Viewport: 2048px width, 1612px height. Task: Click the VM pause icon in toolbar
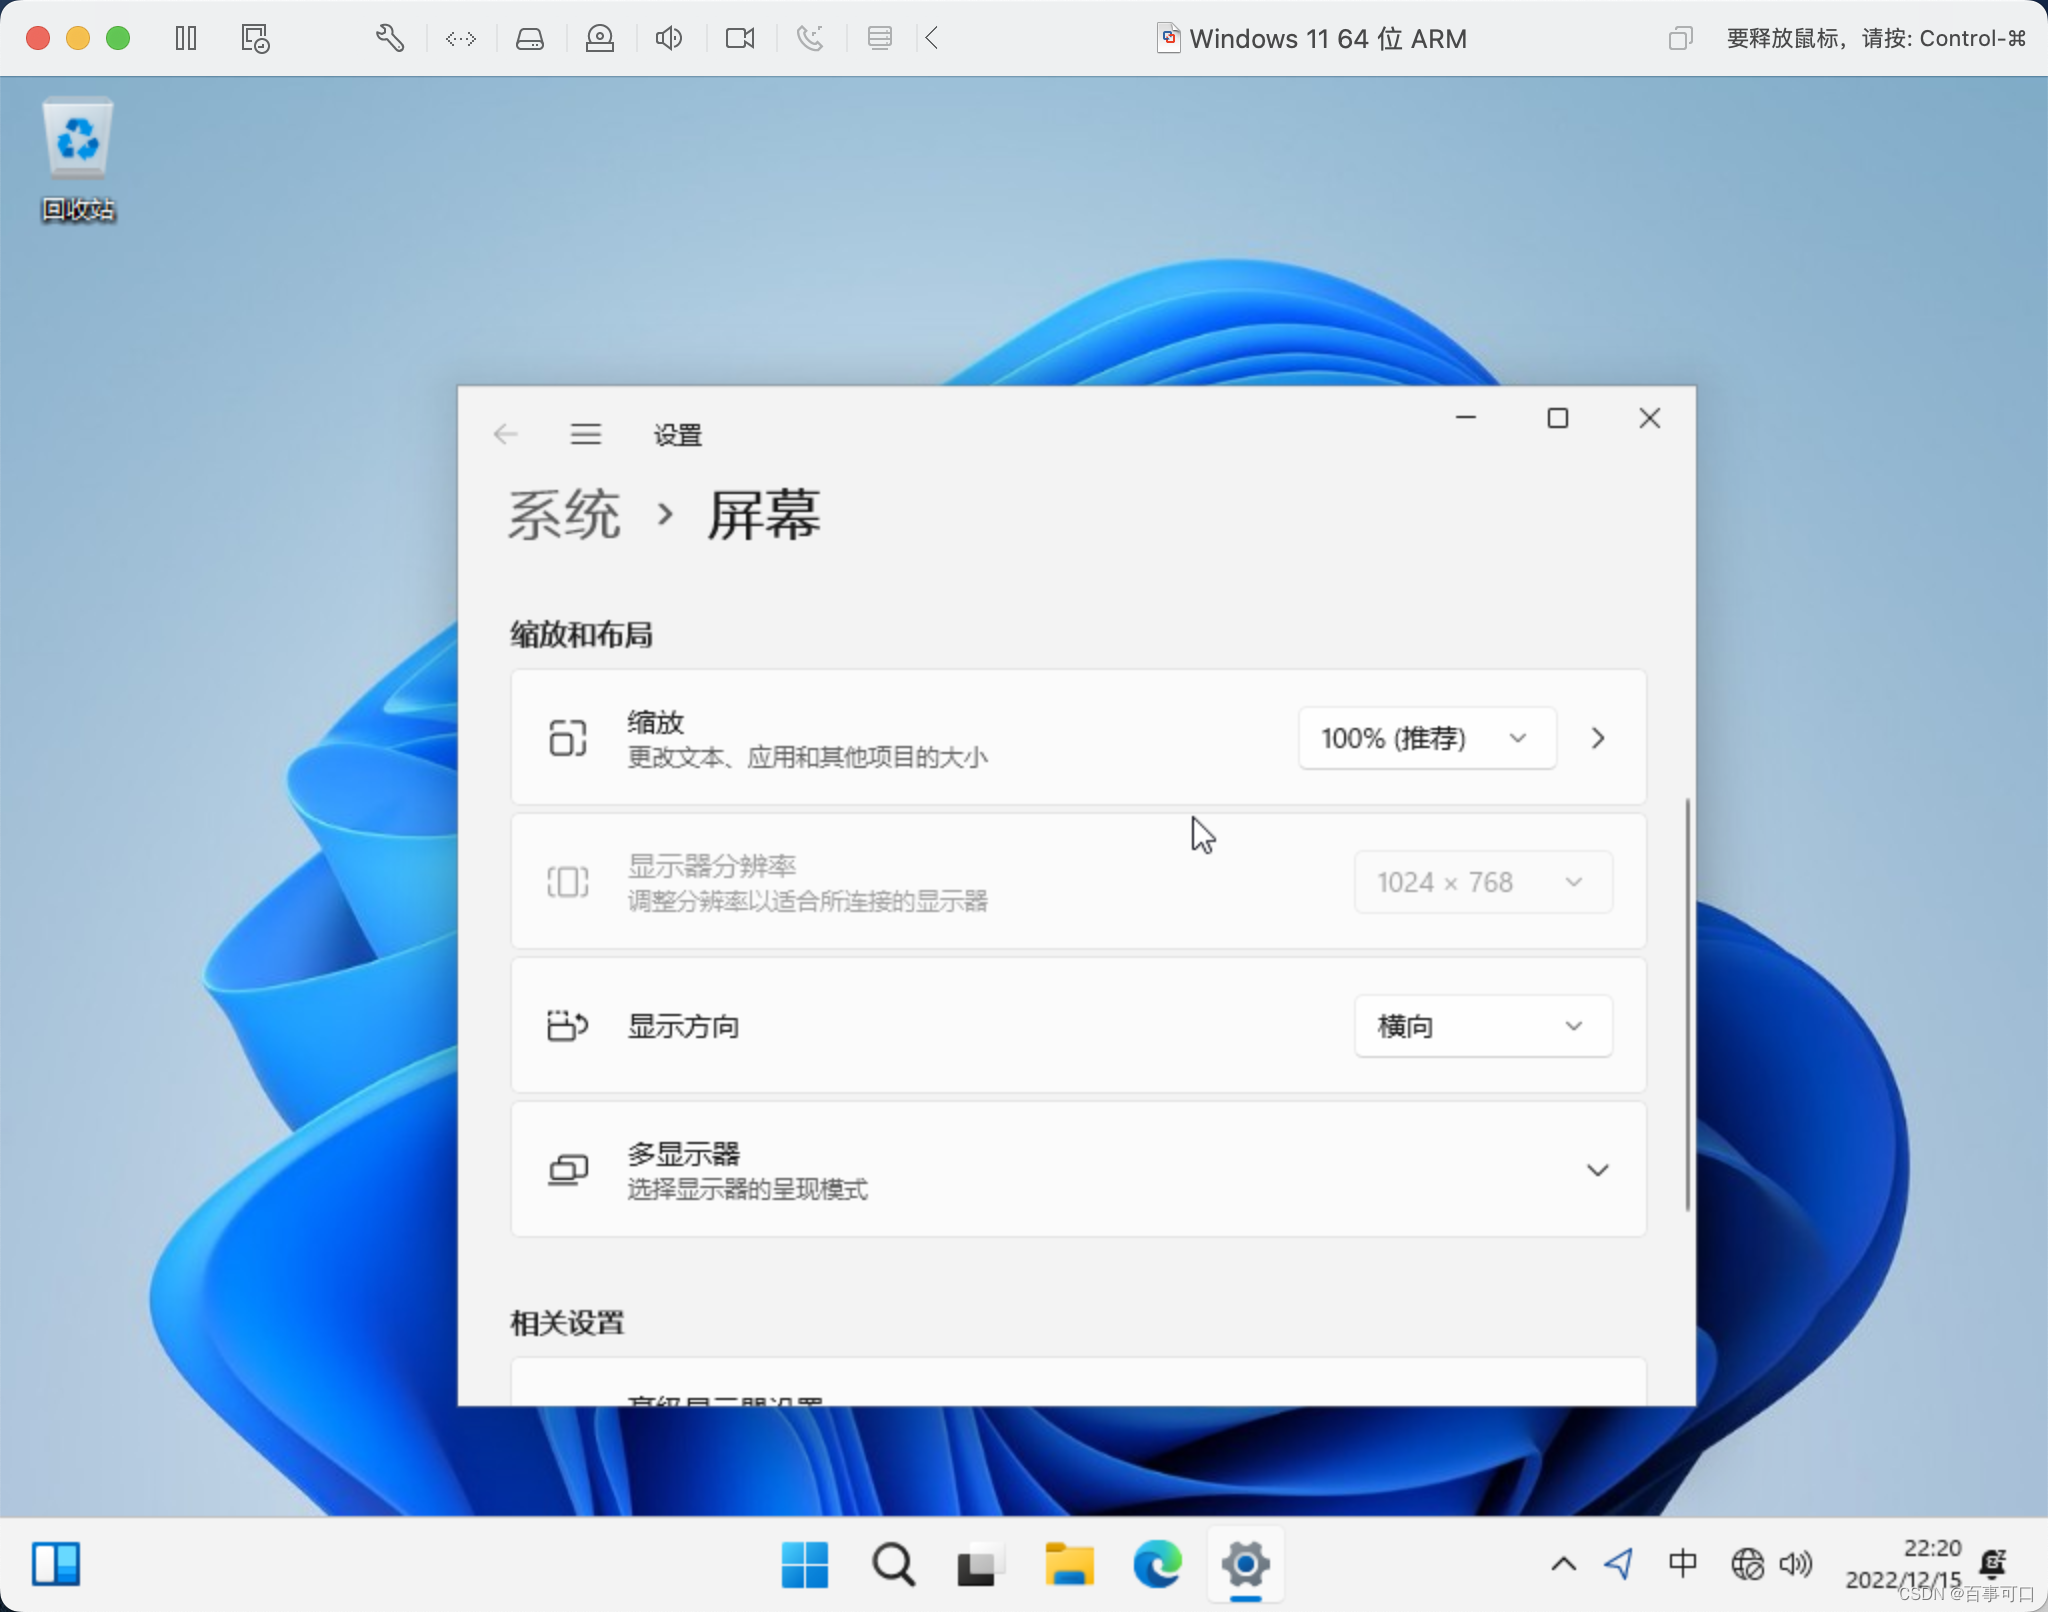coord(186,39)
